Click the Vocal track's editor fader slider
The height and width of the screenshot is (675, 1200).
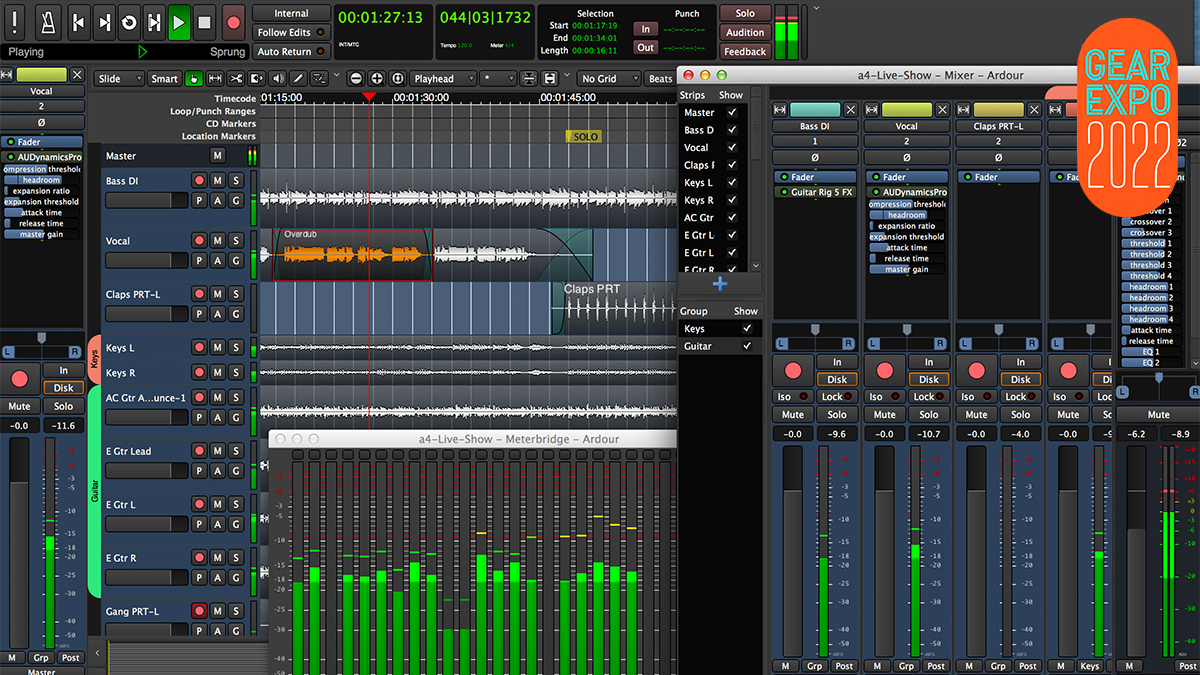coord(146,260)
